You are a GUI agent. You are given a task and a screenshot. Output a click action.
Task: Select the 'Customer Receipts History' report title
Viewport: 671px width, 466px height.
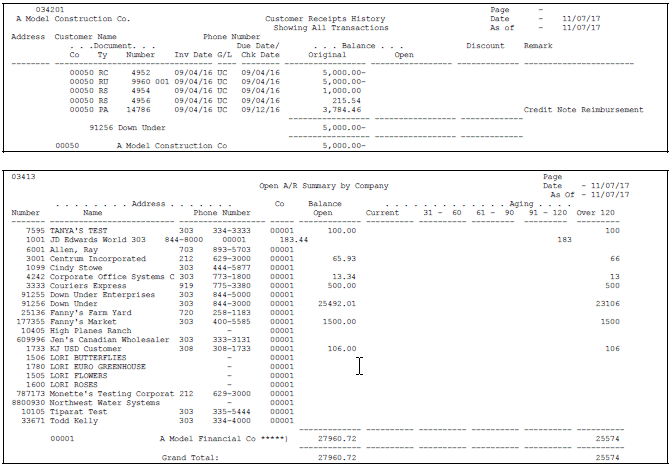pos(325,19)
